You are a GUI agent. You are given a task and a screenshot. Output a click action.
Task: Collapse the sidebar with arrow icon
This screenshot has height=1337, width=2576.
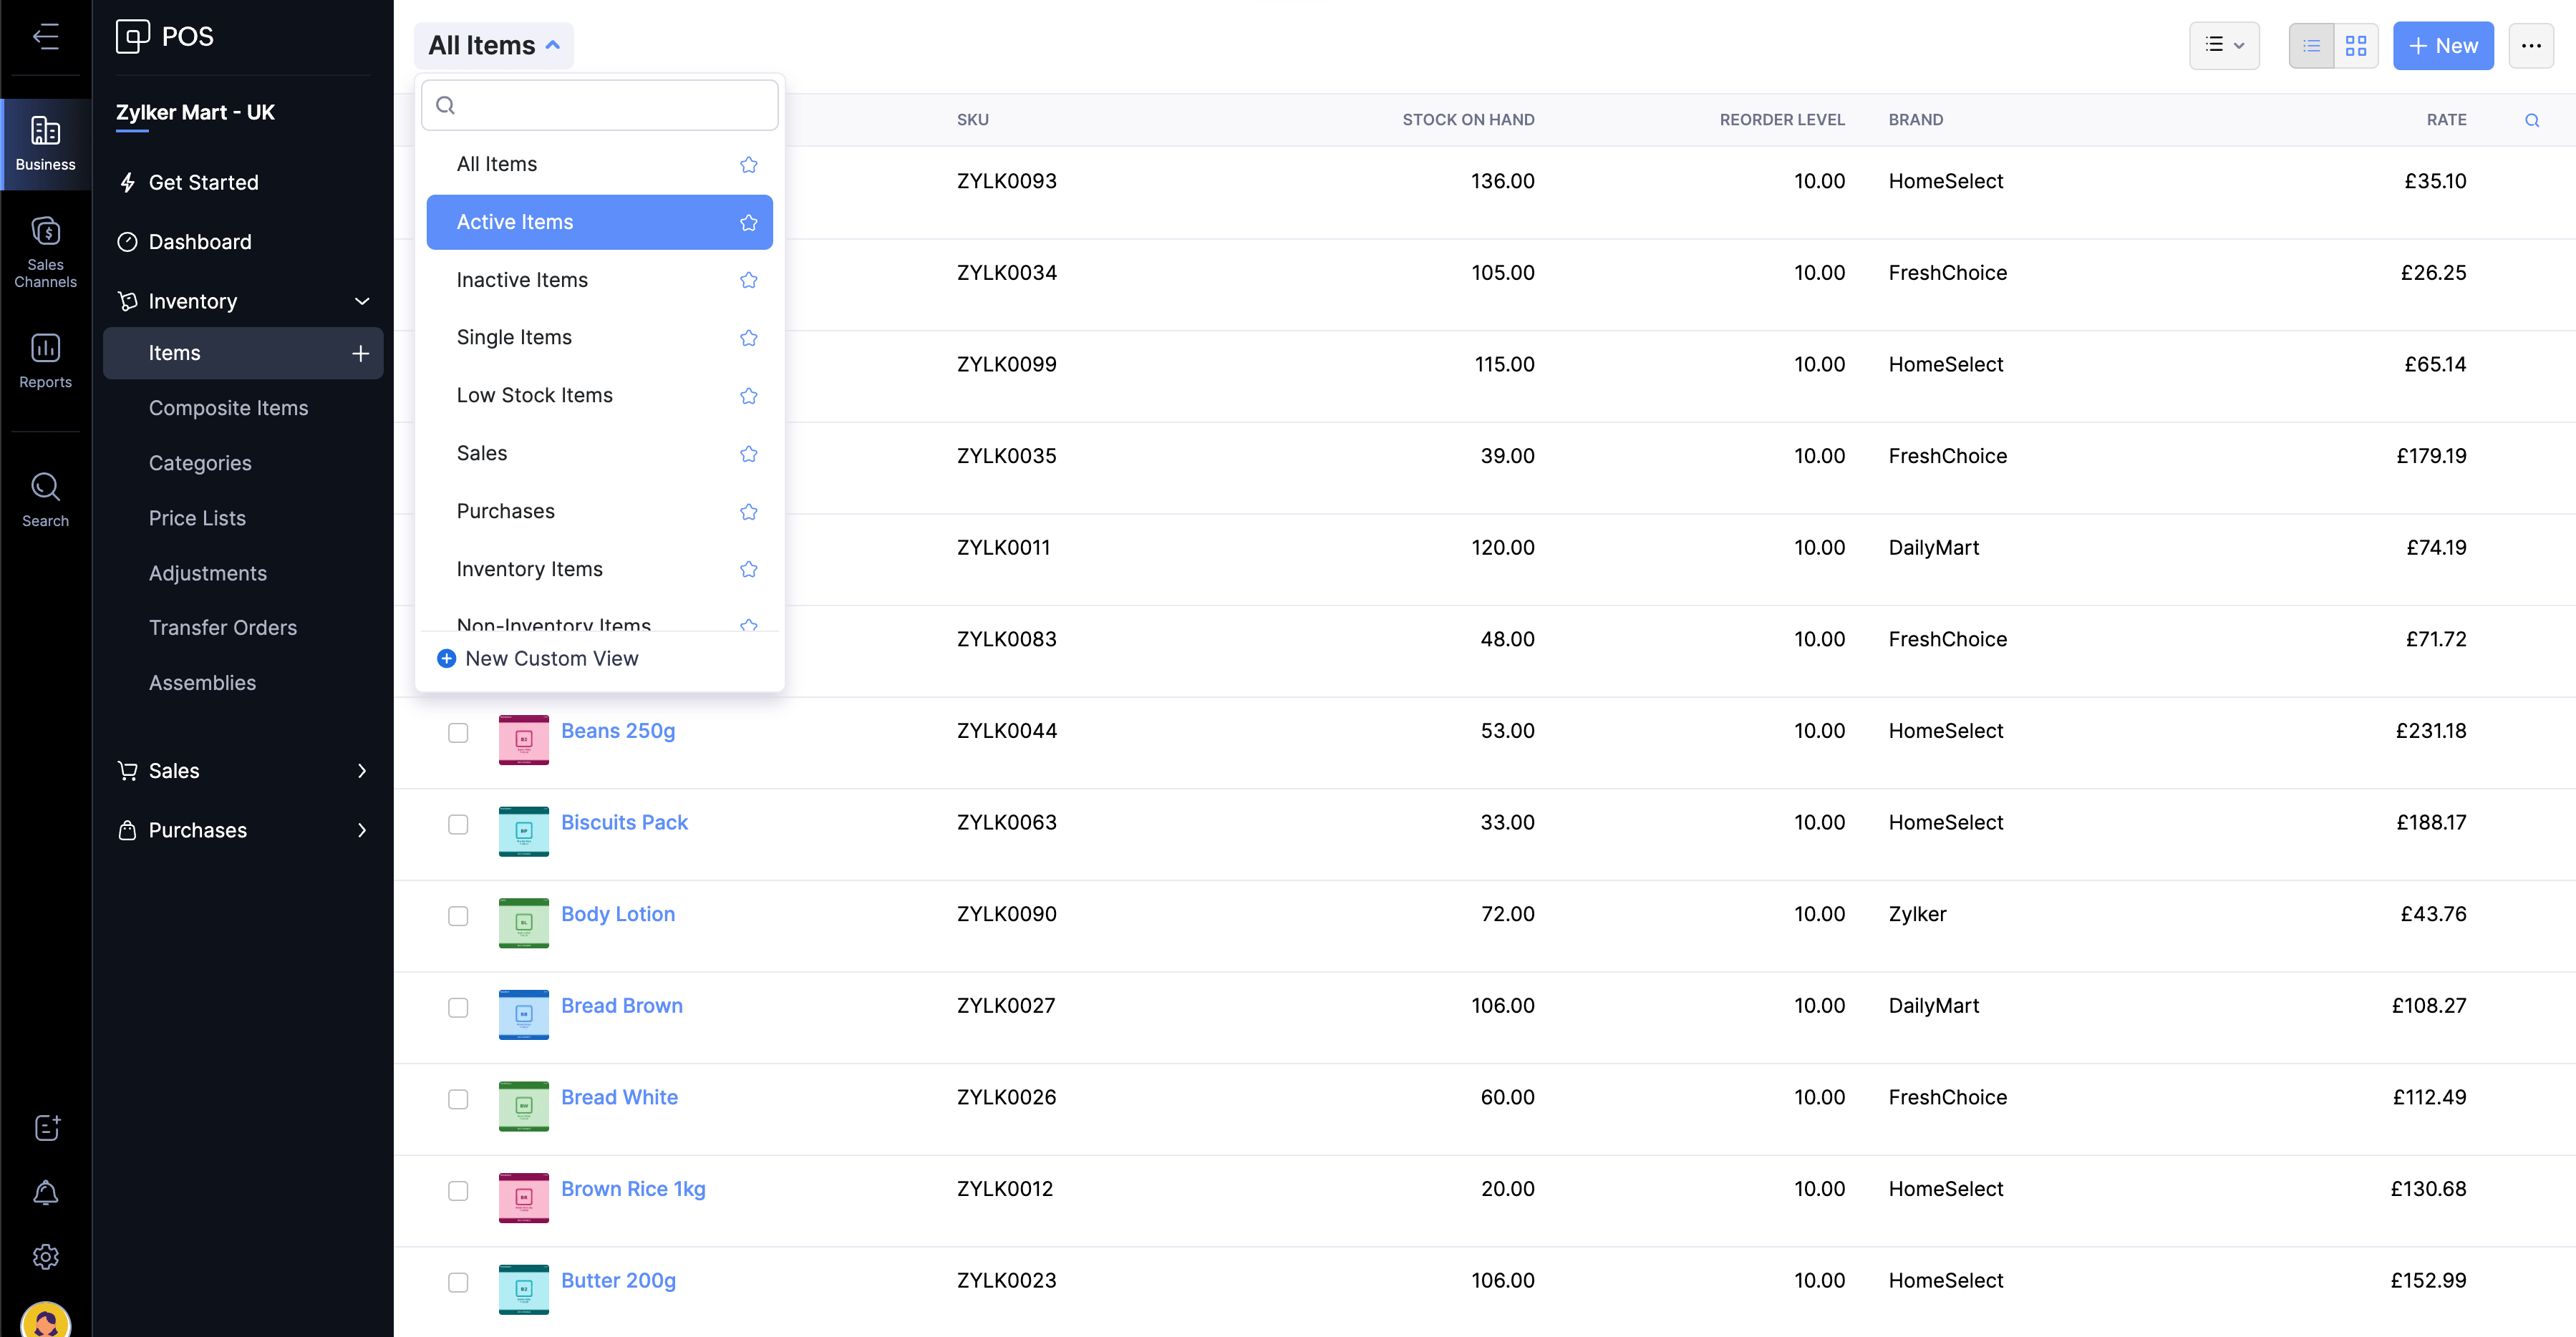tap(46, 37)
